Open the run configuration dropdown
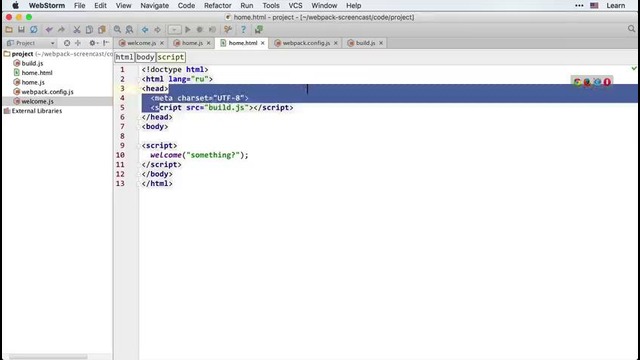640x360 pixels. [174, 29]
